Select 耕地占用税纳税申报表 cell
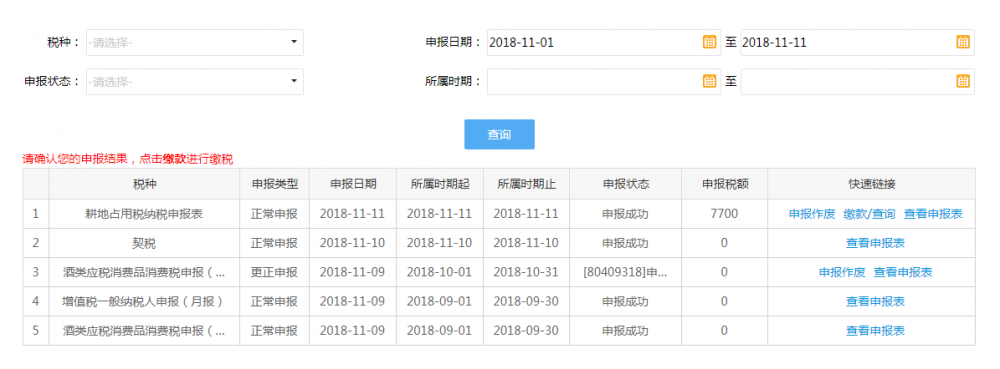 tap(144, 214)
